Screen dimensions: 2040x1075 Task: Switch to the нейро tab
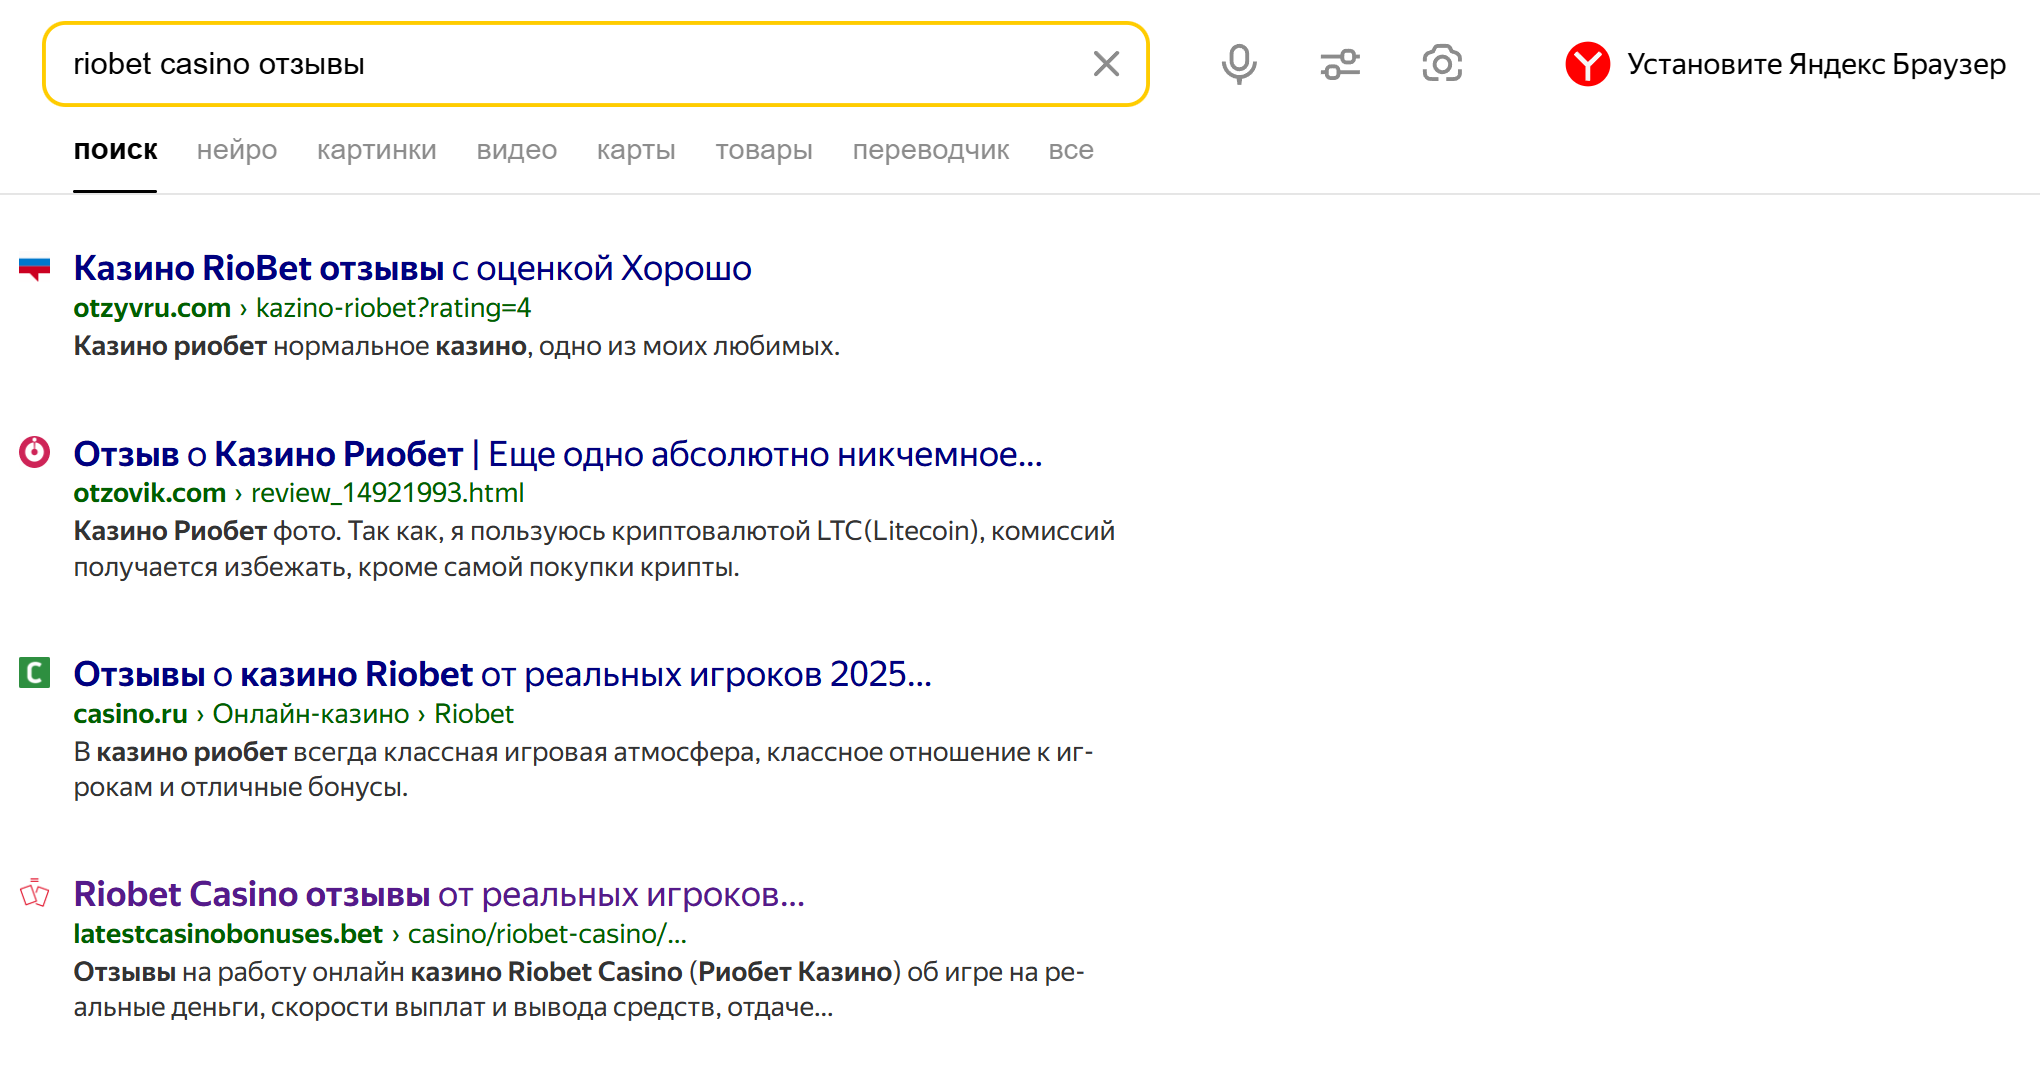(237, 150)
